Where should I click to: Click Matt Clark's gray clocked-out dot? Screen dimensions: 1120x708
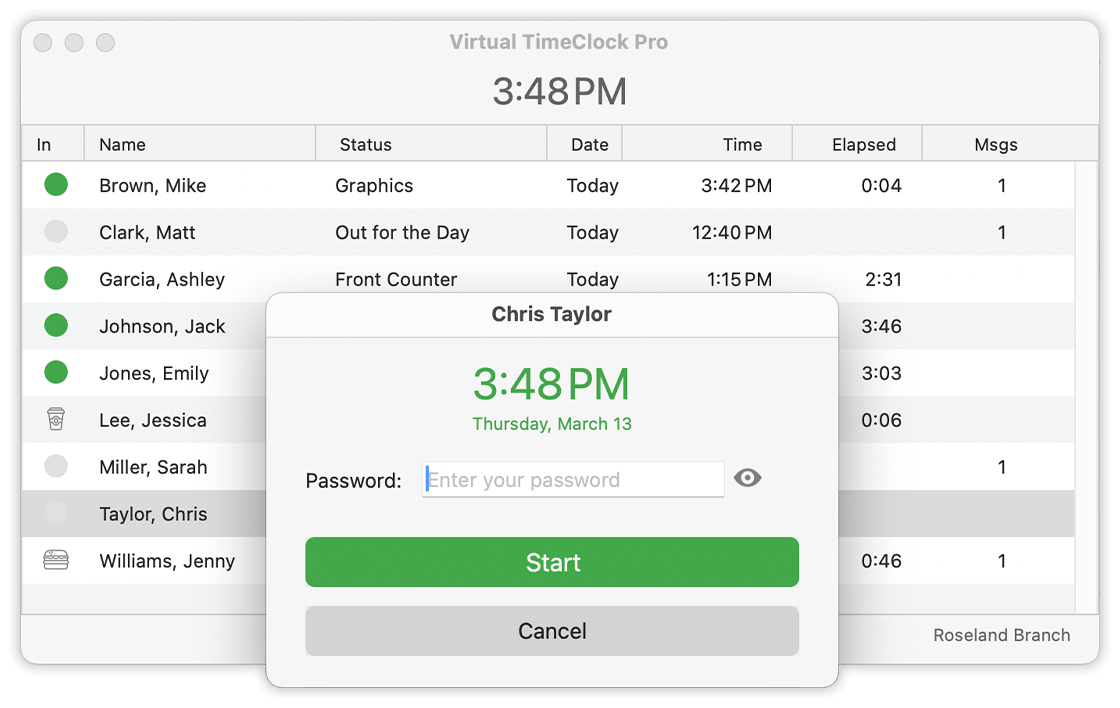[56, 231]
